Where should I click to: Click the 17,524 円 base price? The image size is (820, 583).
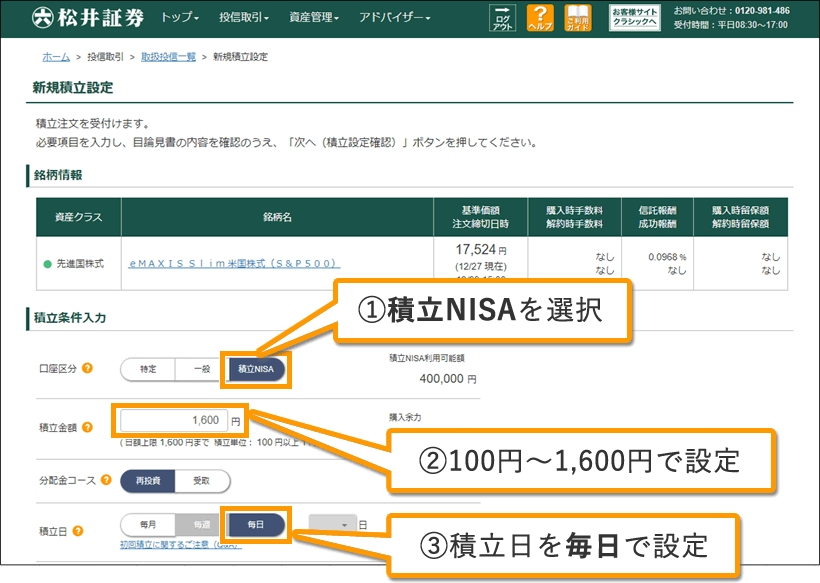coord(480,250)
